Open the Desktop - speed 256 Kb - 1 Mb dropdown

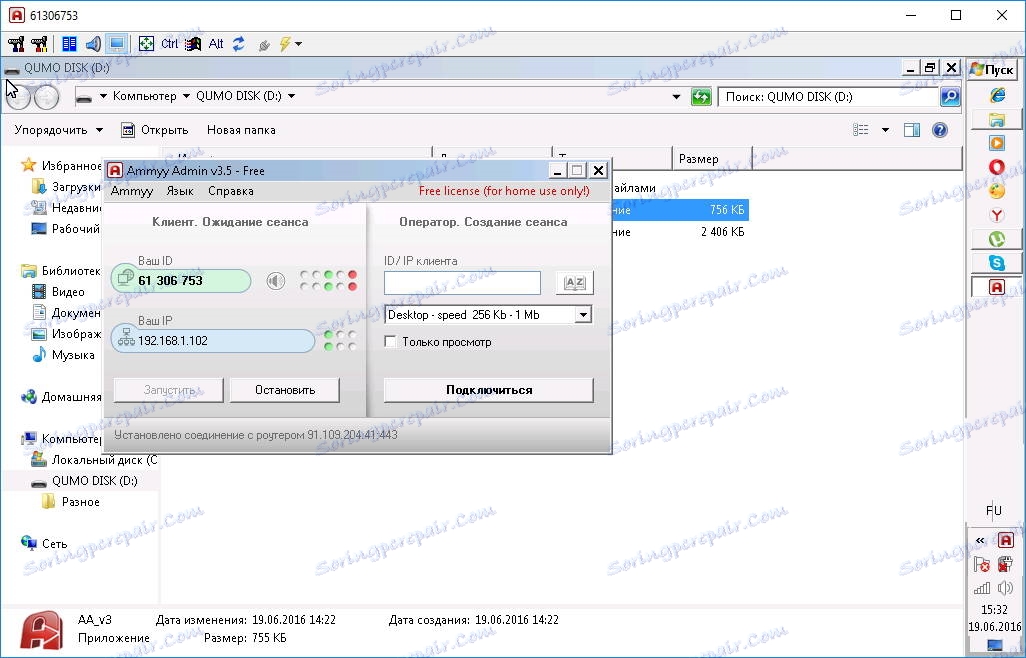point(488,315)
